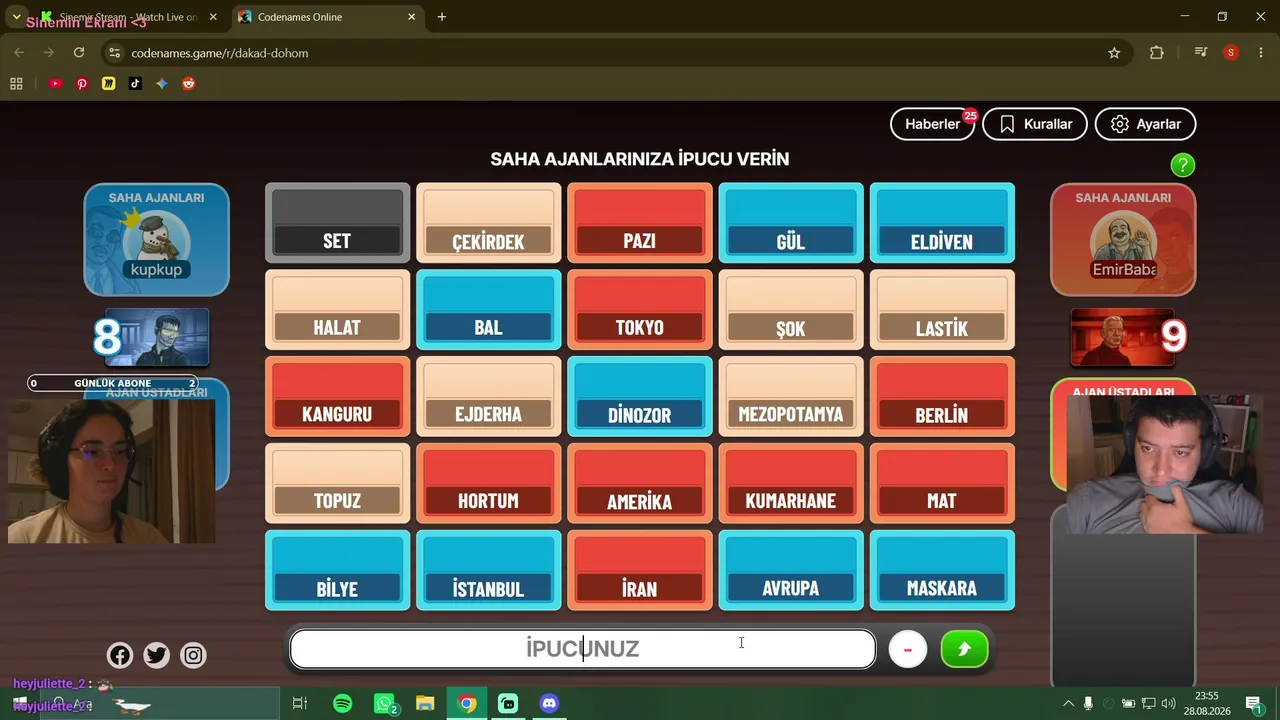Click the taskbar clock showing 23:55
Screen dimensions: 1280x720
point(1207,703)
